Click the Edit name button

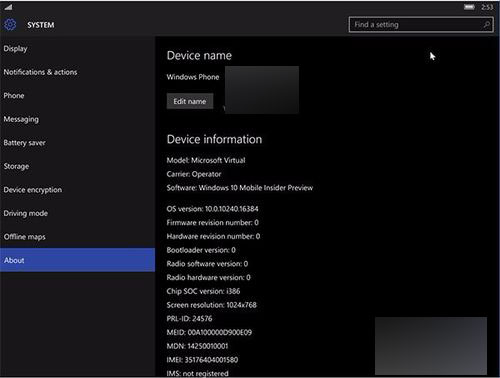pyautogui.click(x=190, y=101)
